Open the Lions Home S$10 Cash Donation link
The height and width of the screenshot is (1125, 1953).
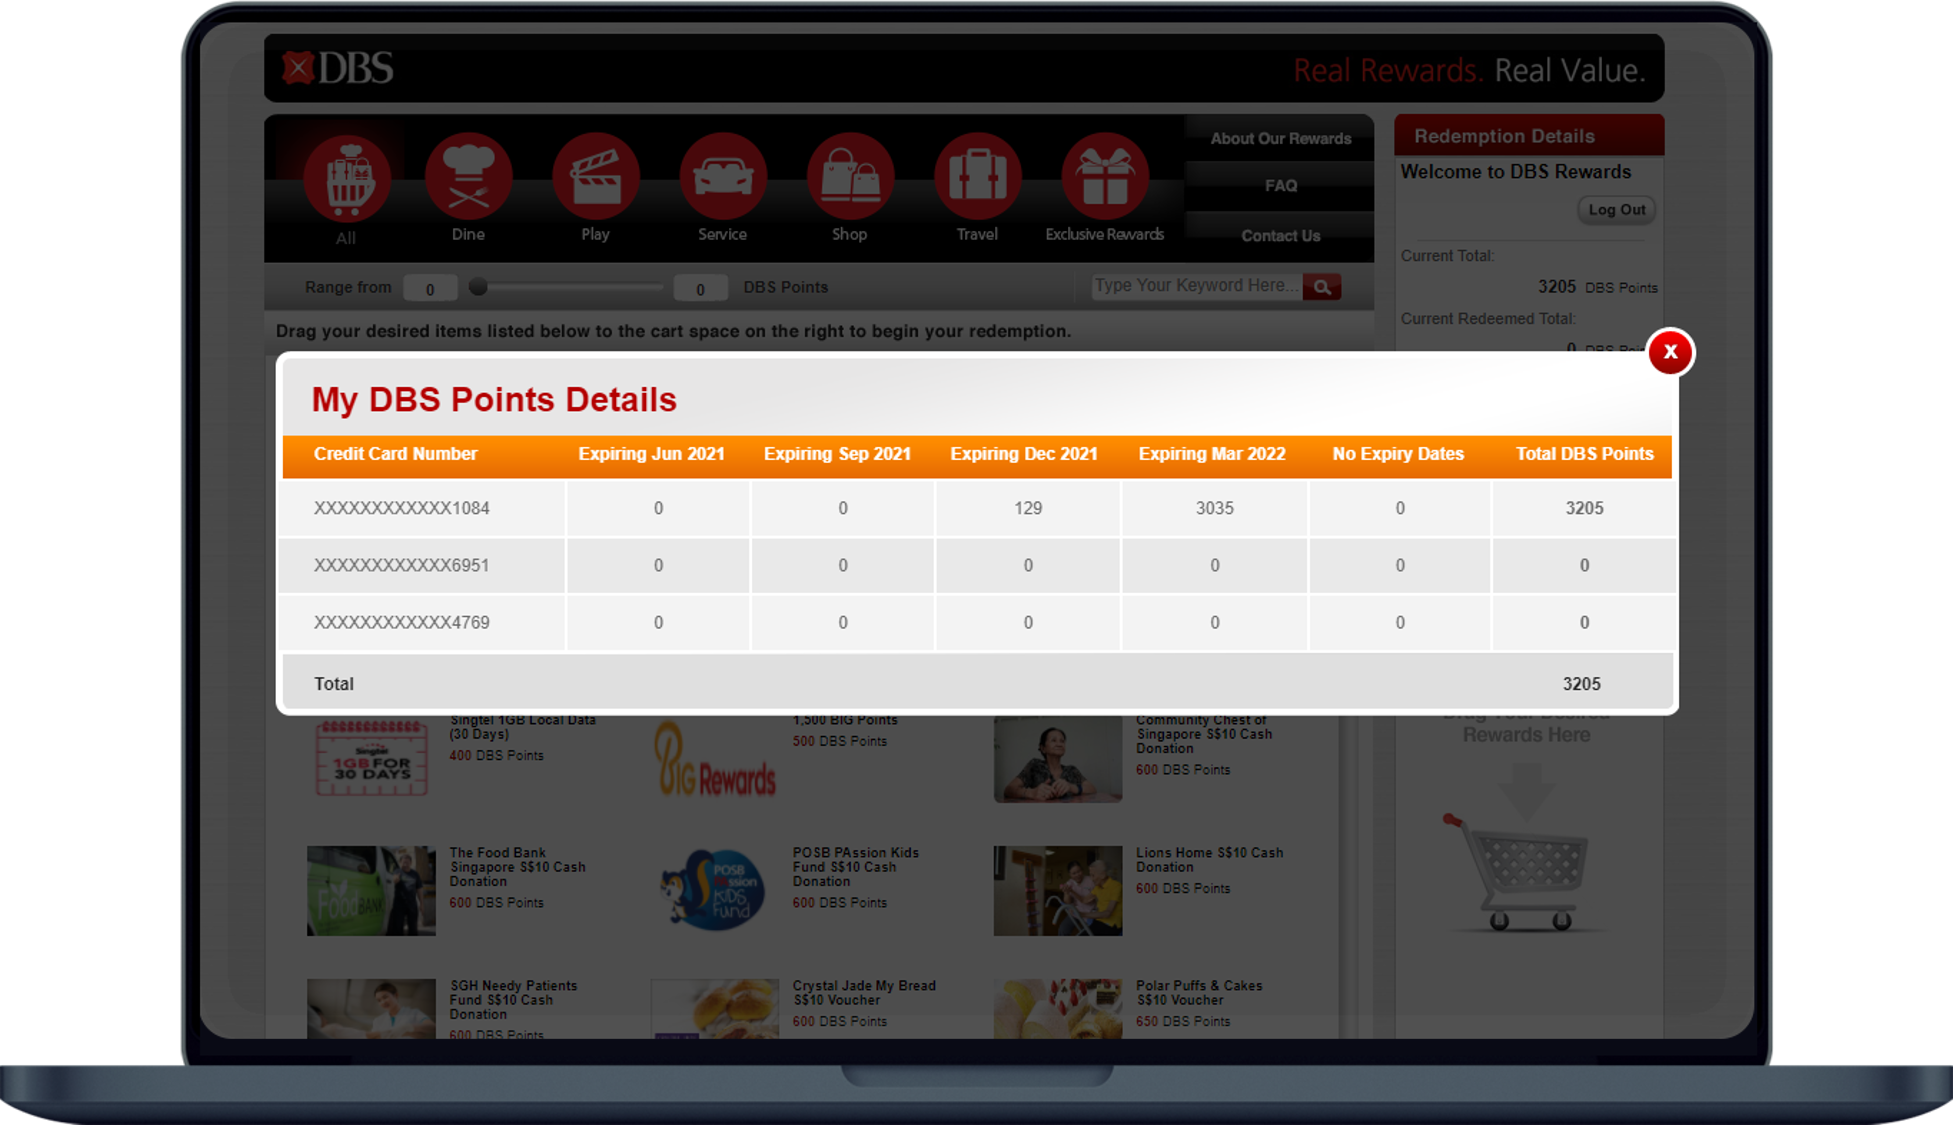[1208, 859]
